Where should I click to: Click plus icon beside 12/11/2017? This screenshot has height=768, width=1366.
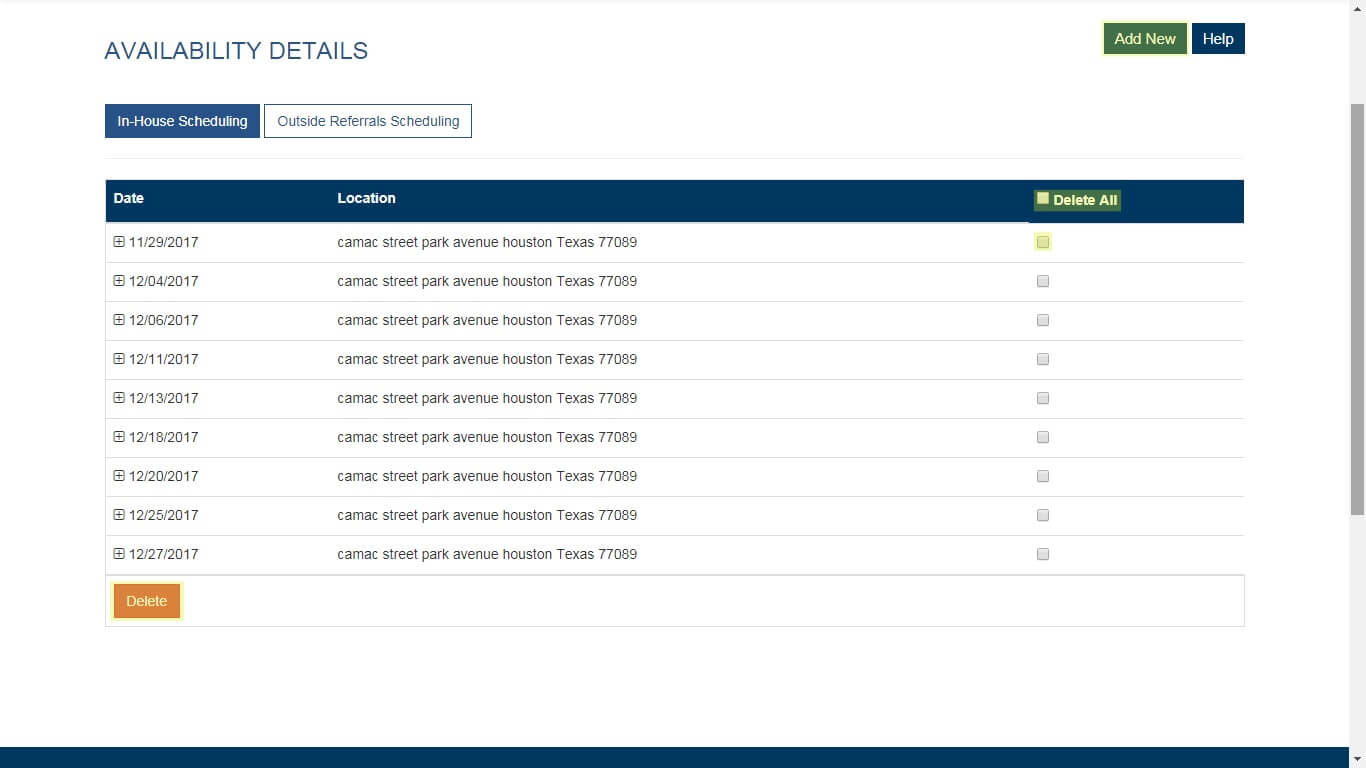(119, 359)
